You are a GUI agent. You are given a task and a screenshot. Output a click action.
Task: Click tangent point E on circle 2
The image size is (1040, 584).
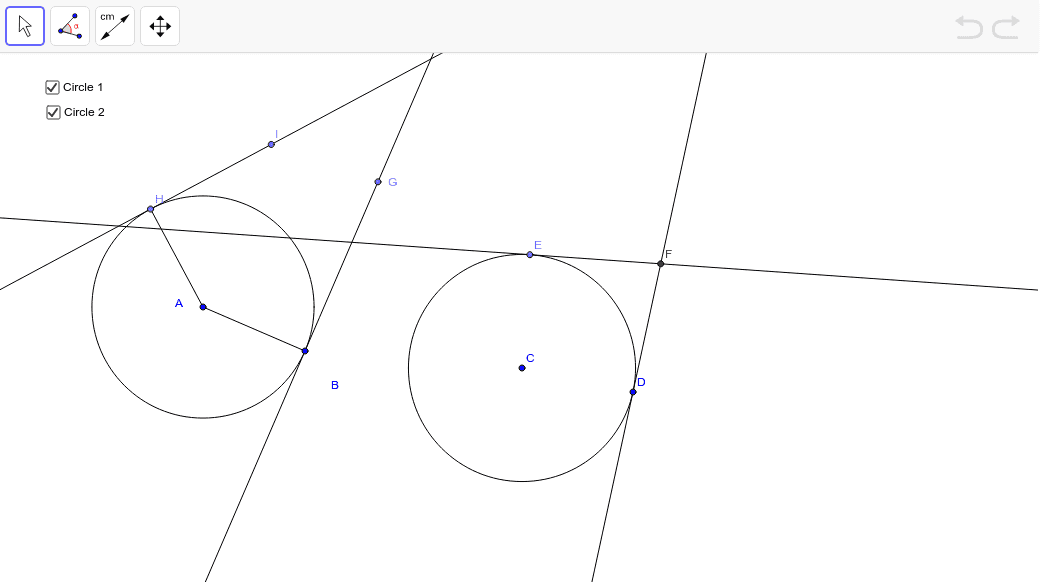point(529,255)
